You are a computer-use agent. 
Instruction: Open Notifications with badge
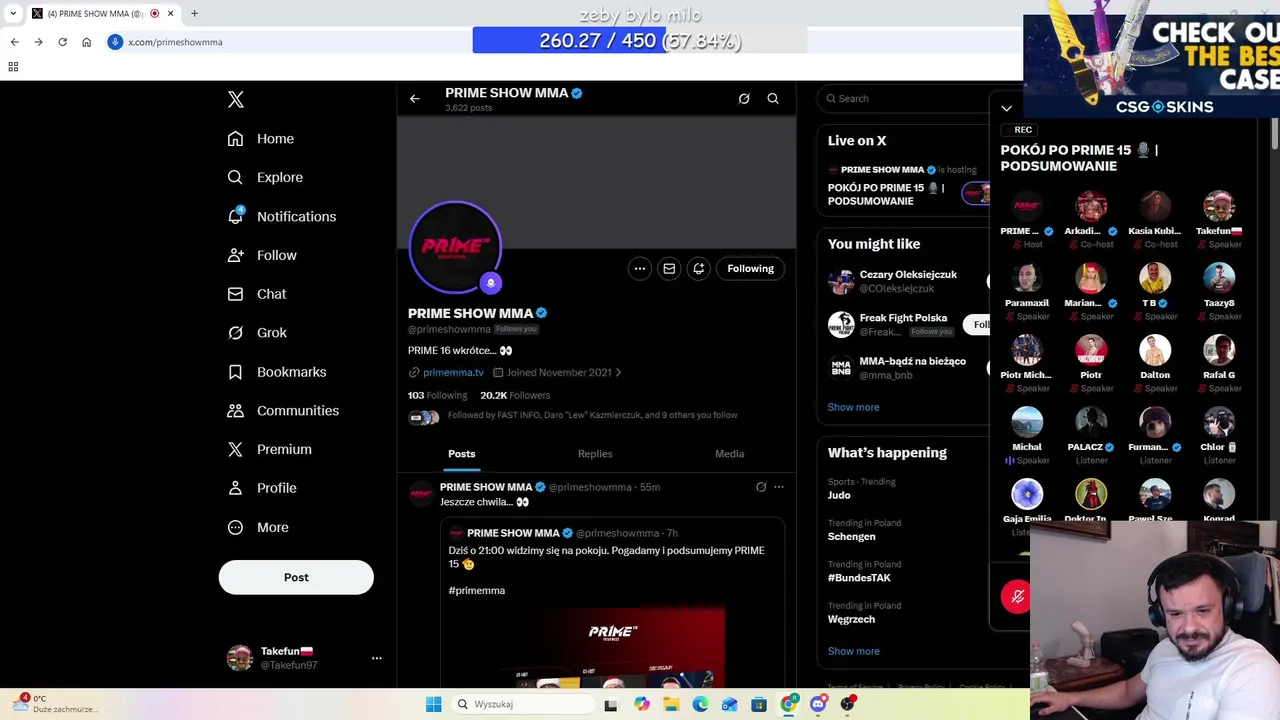pos(281,216)
